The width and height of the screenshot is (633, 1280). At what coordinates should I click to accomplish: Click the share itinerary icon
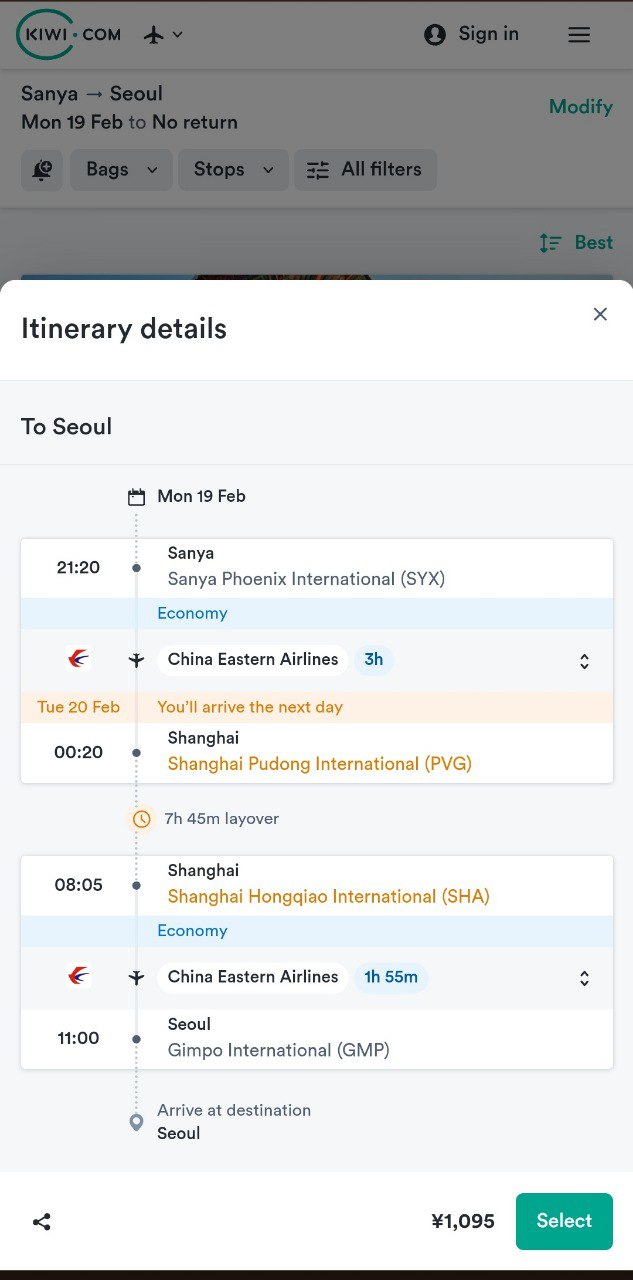pyautogui.click(x=42, y=1221)
